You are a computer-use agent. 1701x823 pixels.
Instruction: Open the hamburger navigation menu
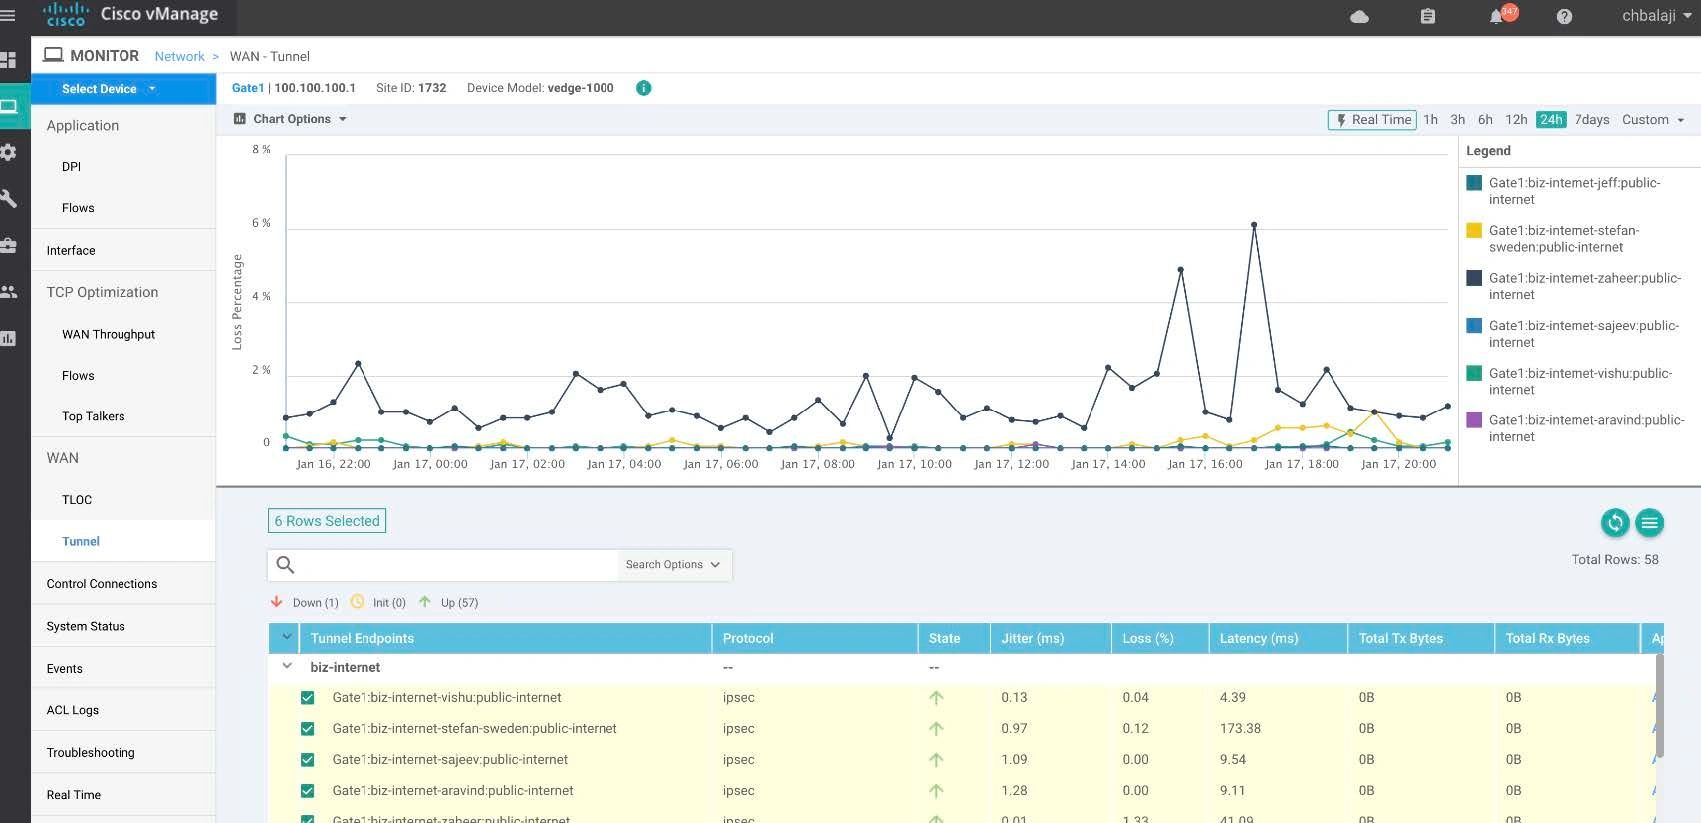pyautogui.click(x=8, y=15)
